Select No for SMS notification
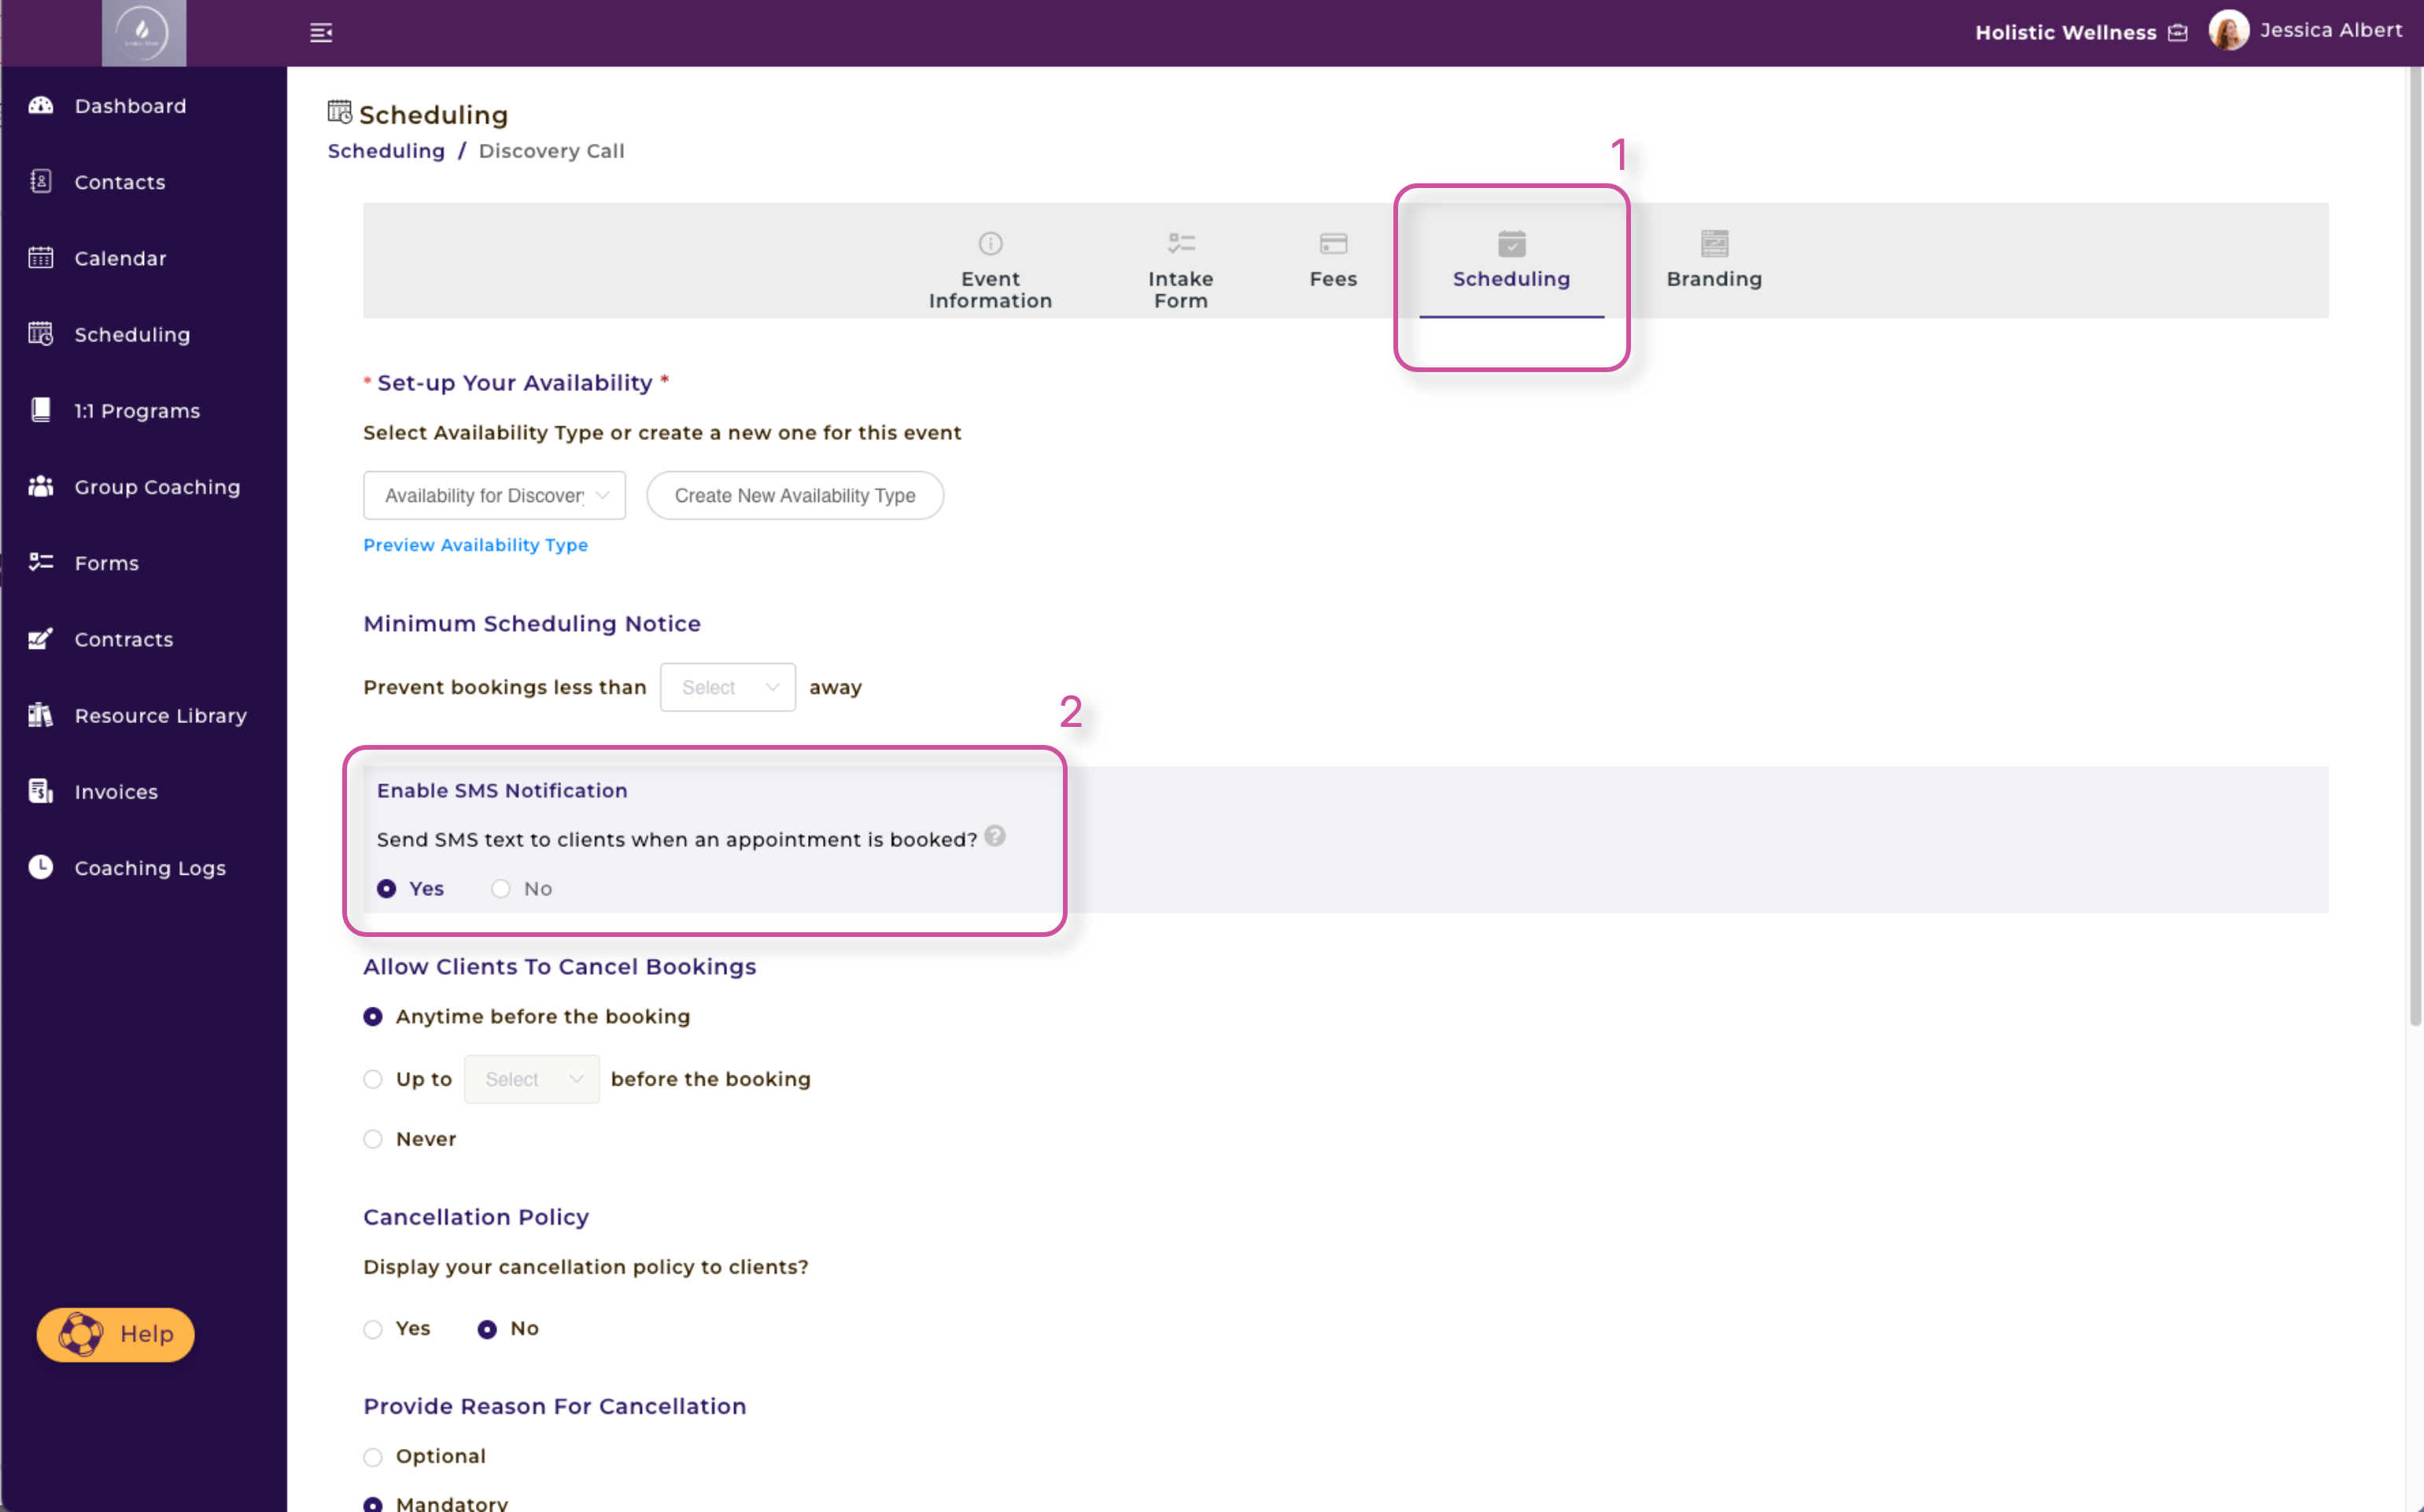Screen dimensions: 2424x1512 pyautogui.click(x=501, y=889)
